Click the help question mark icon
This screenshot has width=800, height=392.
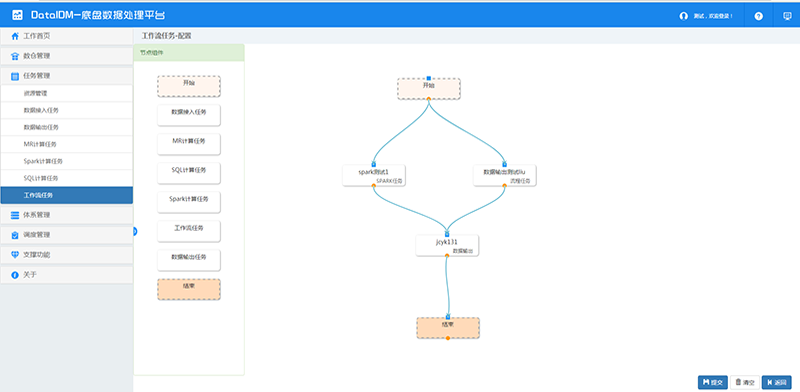tap(758, 16)
